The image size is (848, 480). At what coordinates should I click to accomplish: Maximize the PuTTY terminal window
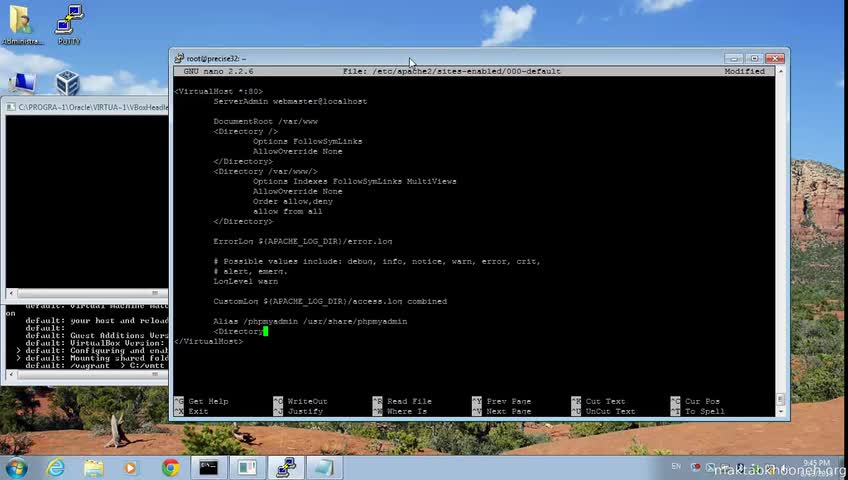(754, 58)
